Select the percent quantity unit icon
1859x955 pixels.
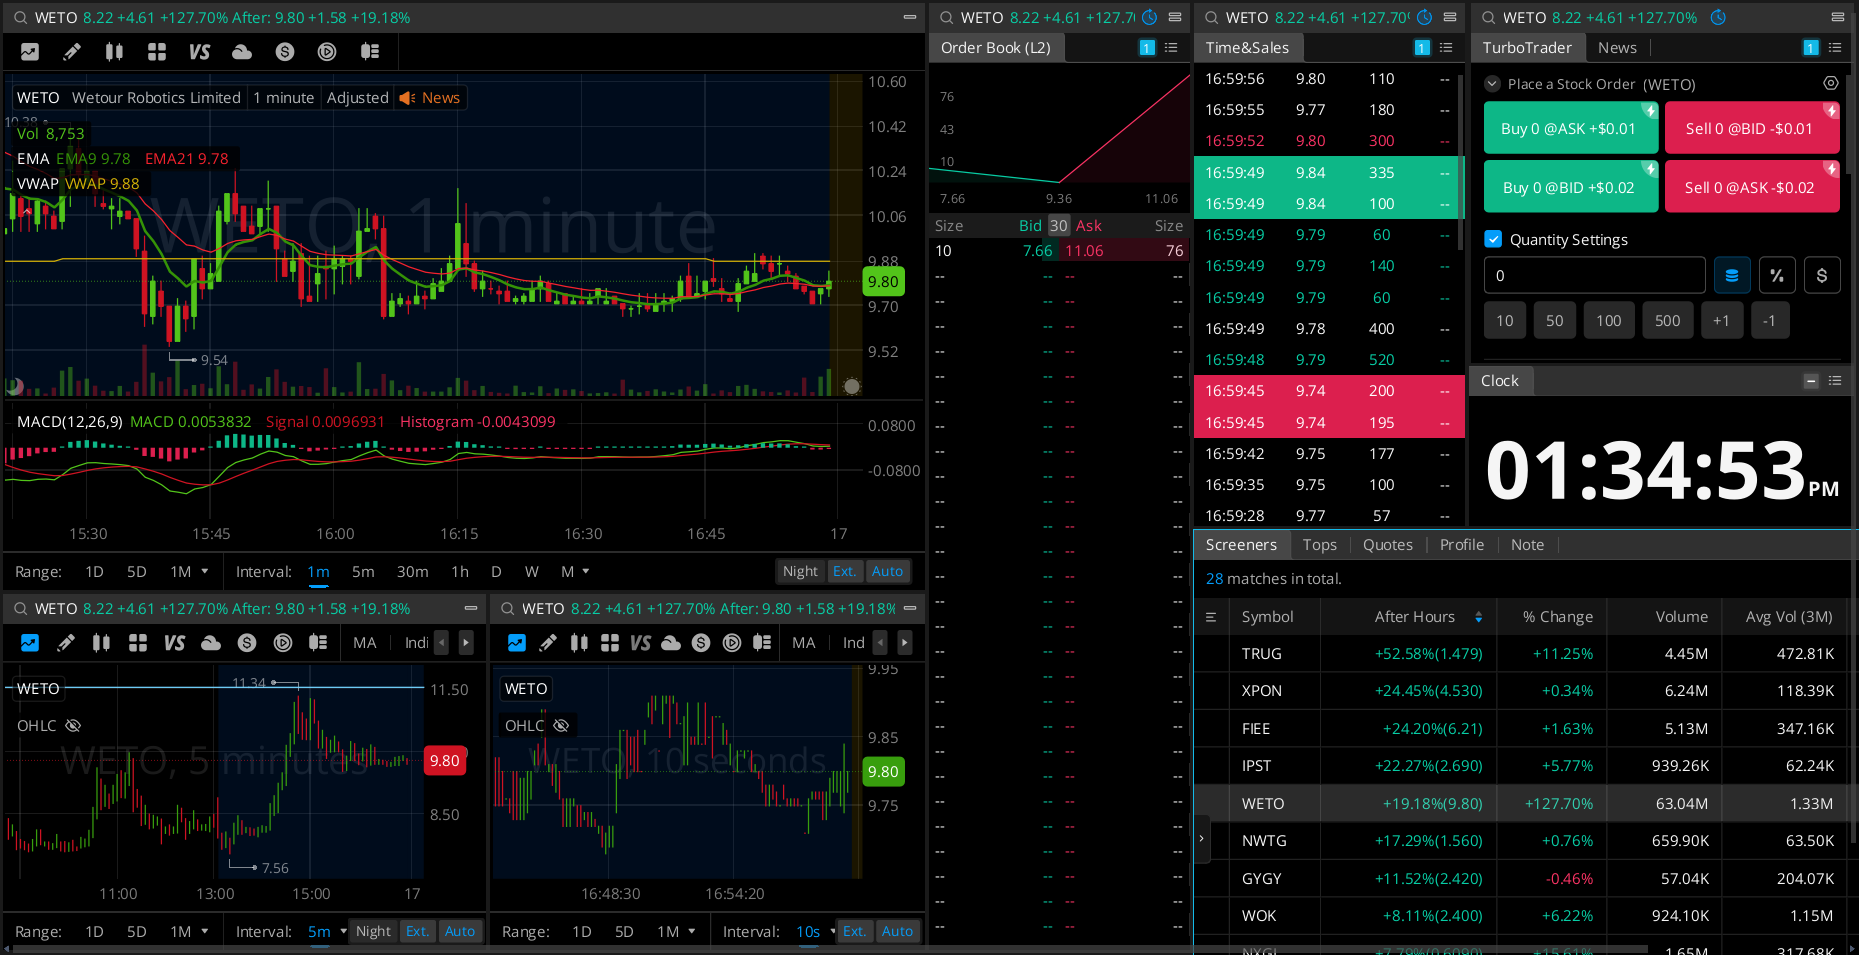[1777, 275]
